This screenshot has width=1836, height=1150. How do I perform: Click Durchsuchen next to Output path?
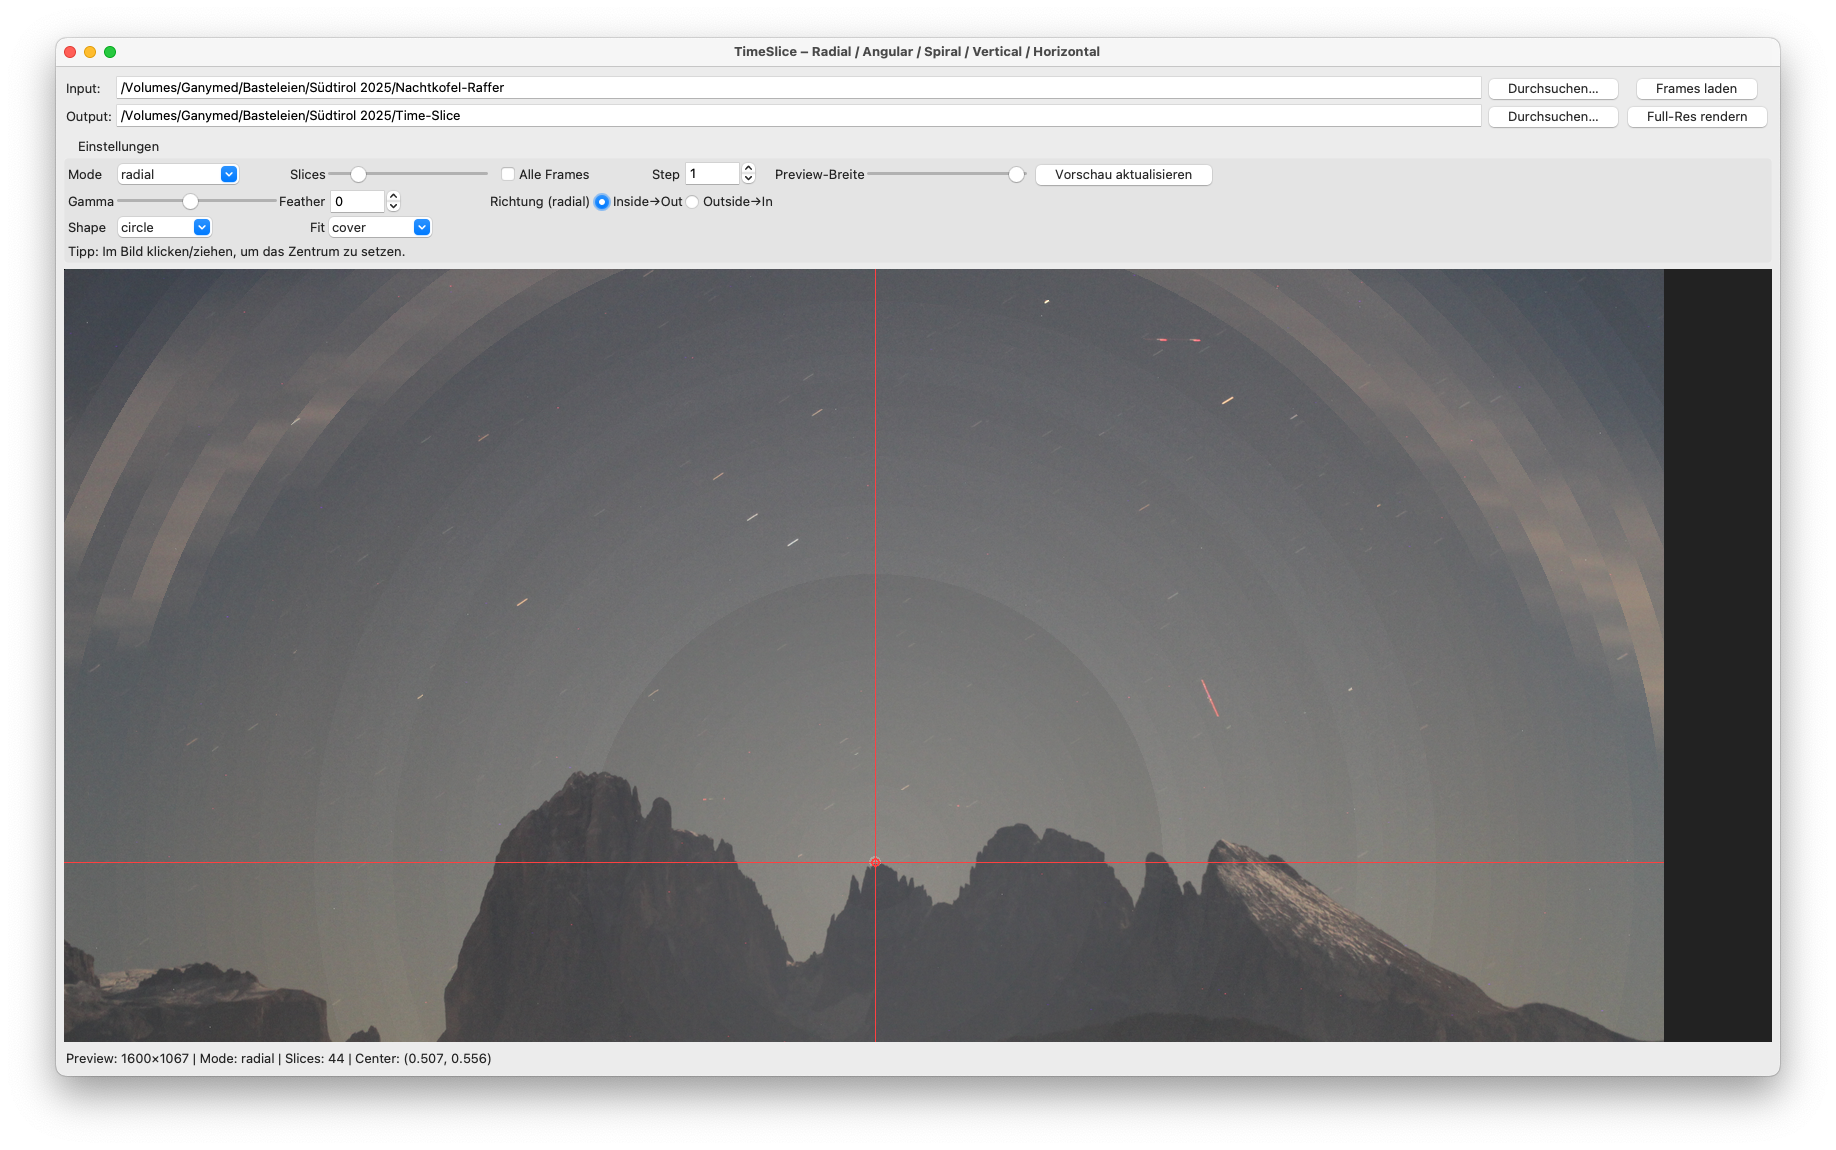tap(1552, 117)
